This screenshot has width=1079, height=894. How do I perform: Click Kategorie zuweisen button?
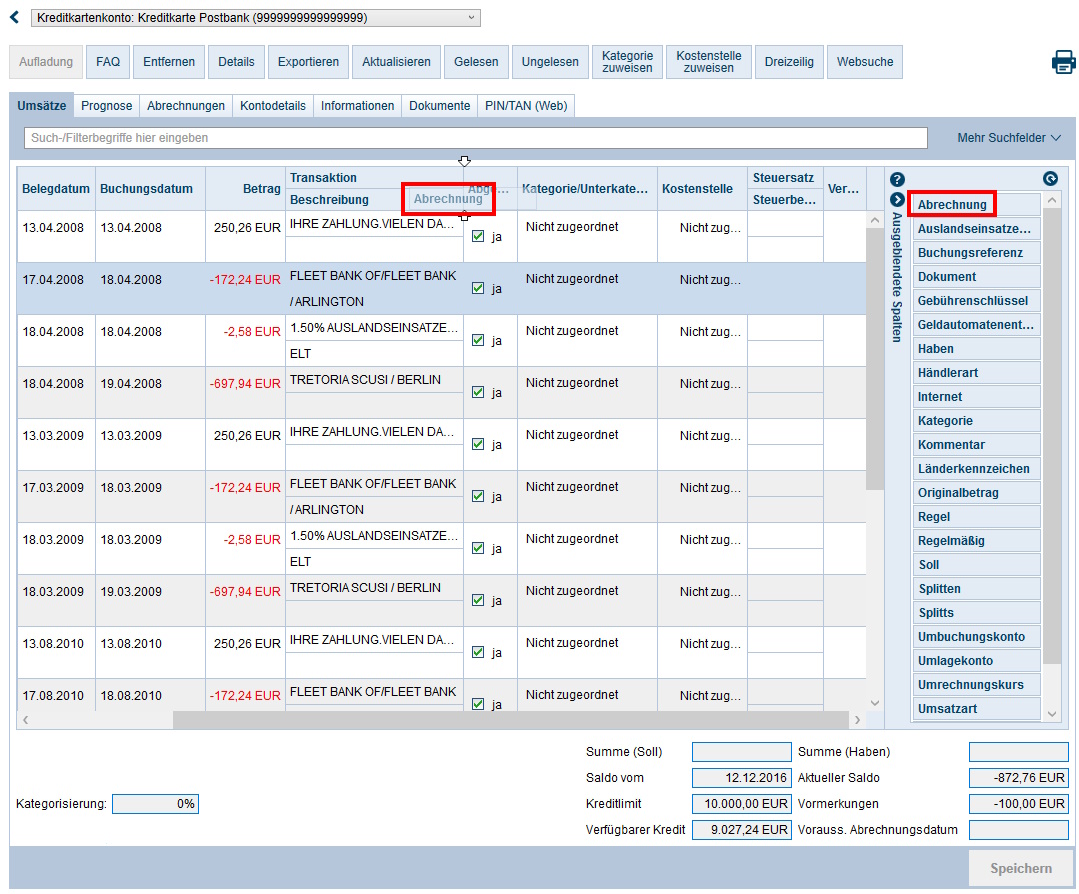[628, 62]
